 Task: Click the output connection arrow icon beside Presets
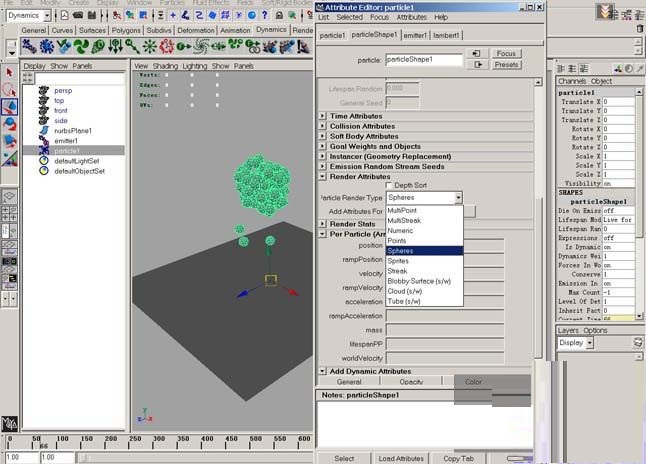coord(477,65)
